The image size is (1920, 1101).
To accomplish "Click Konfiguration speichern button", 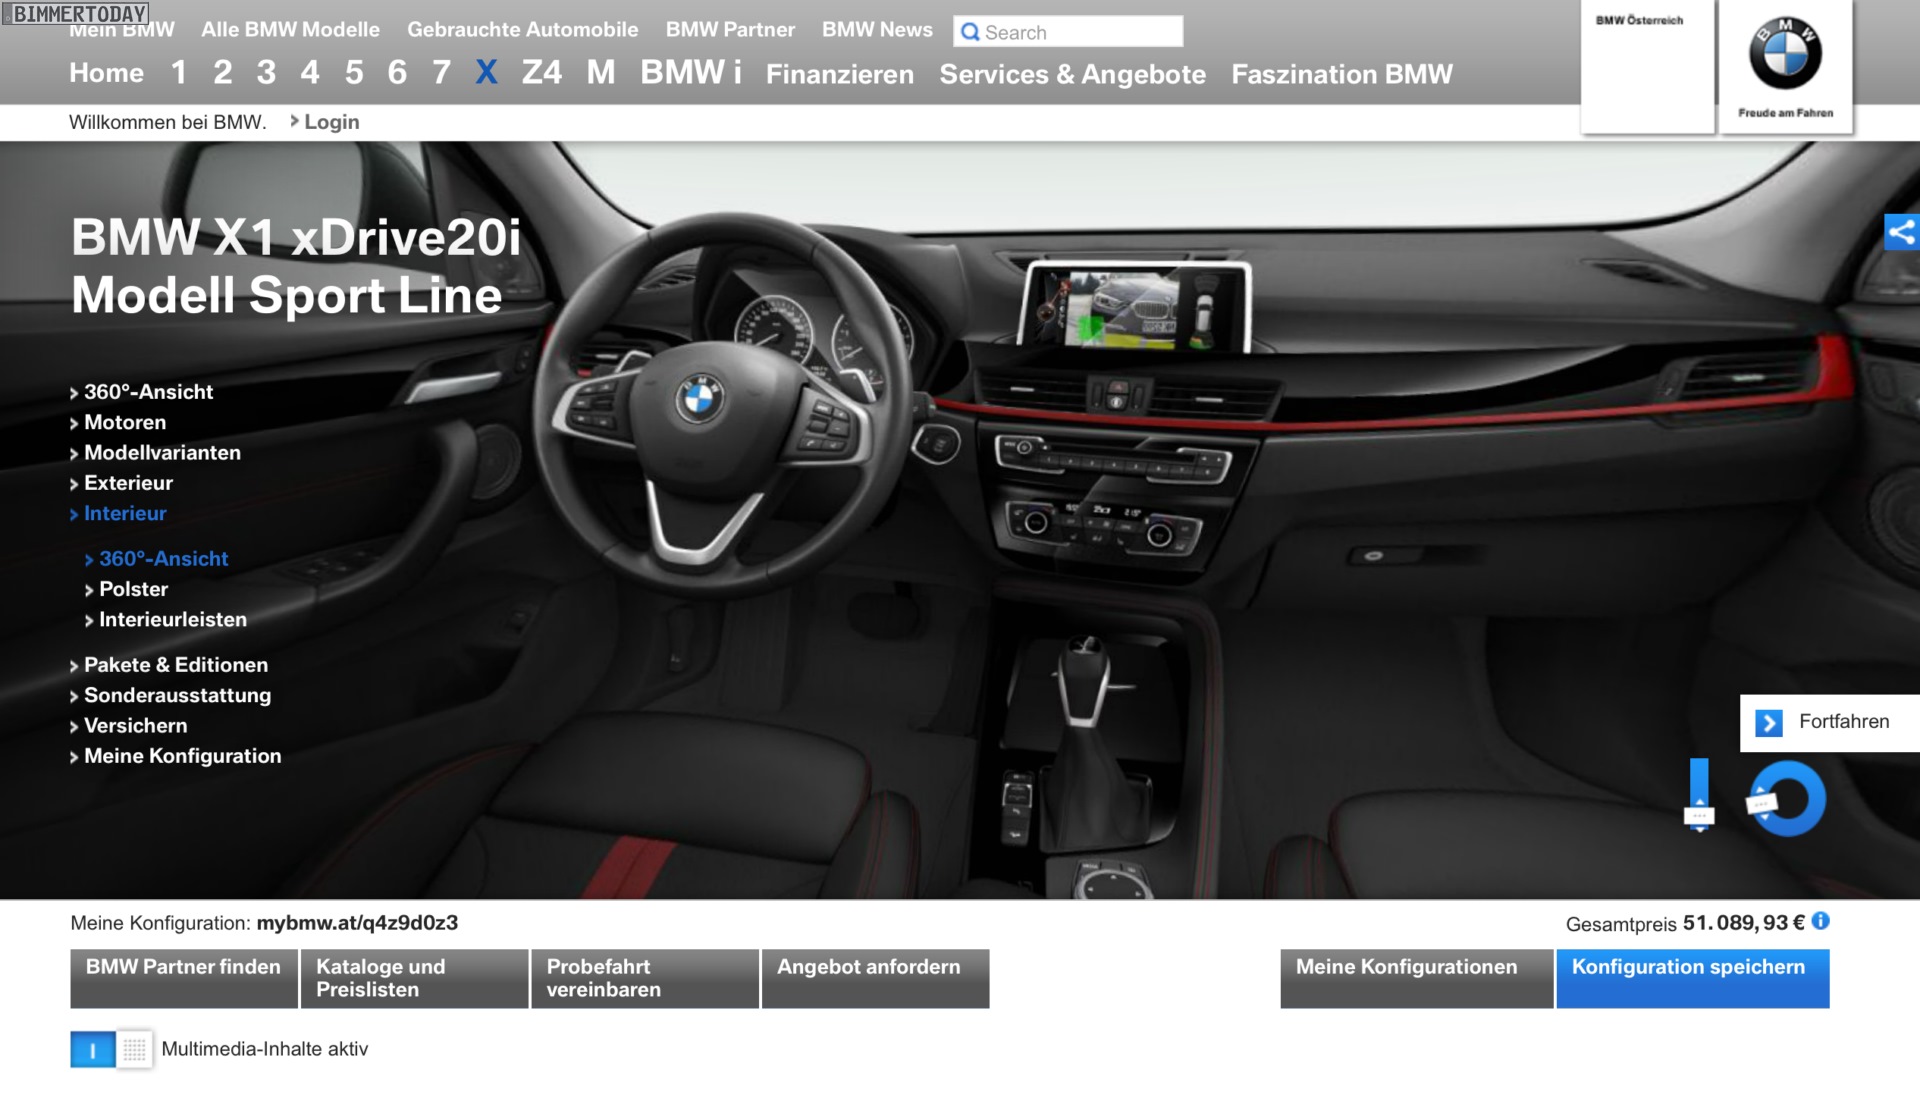I will point(1692,978).
